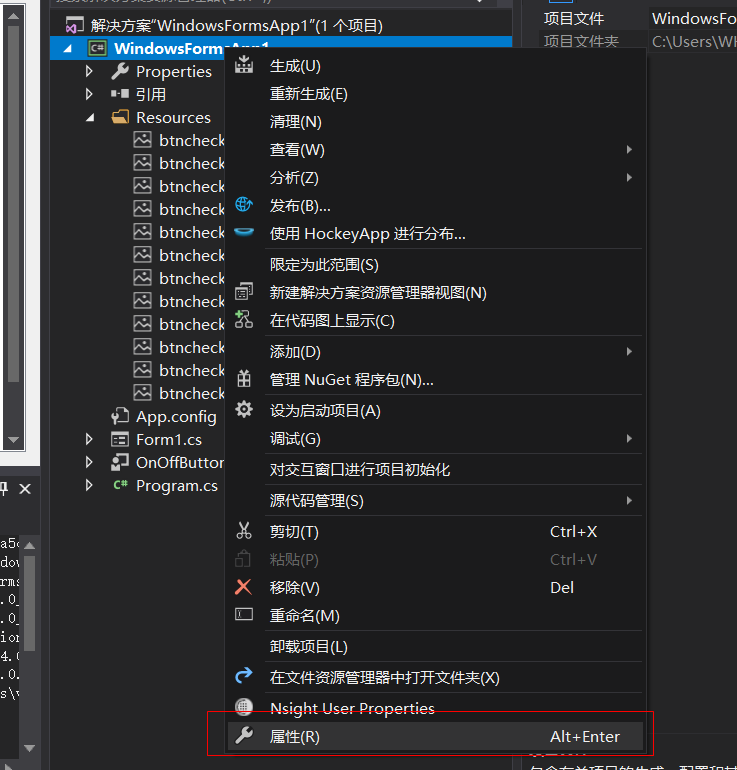Click the open folder in Explorer arrow icon
737x770 pixels.
[244, 676]
